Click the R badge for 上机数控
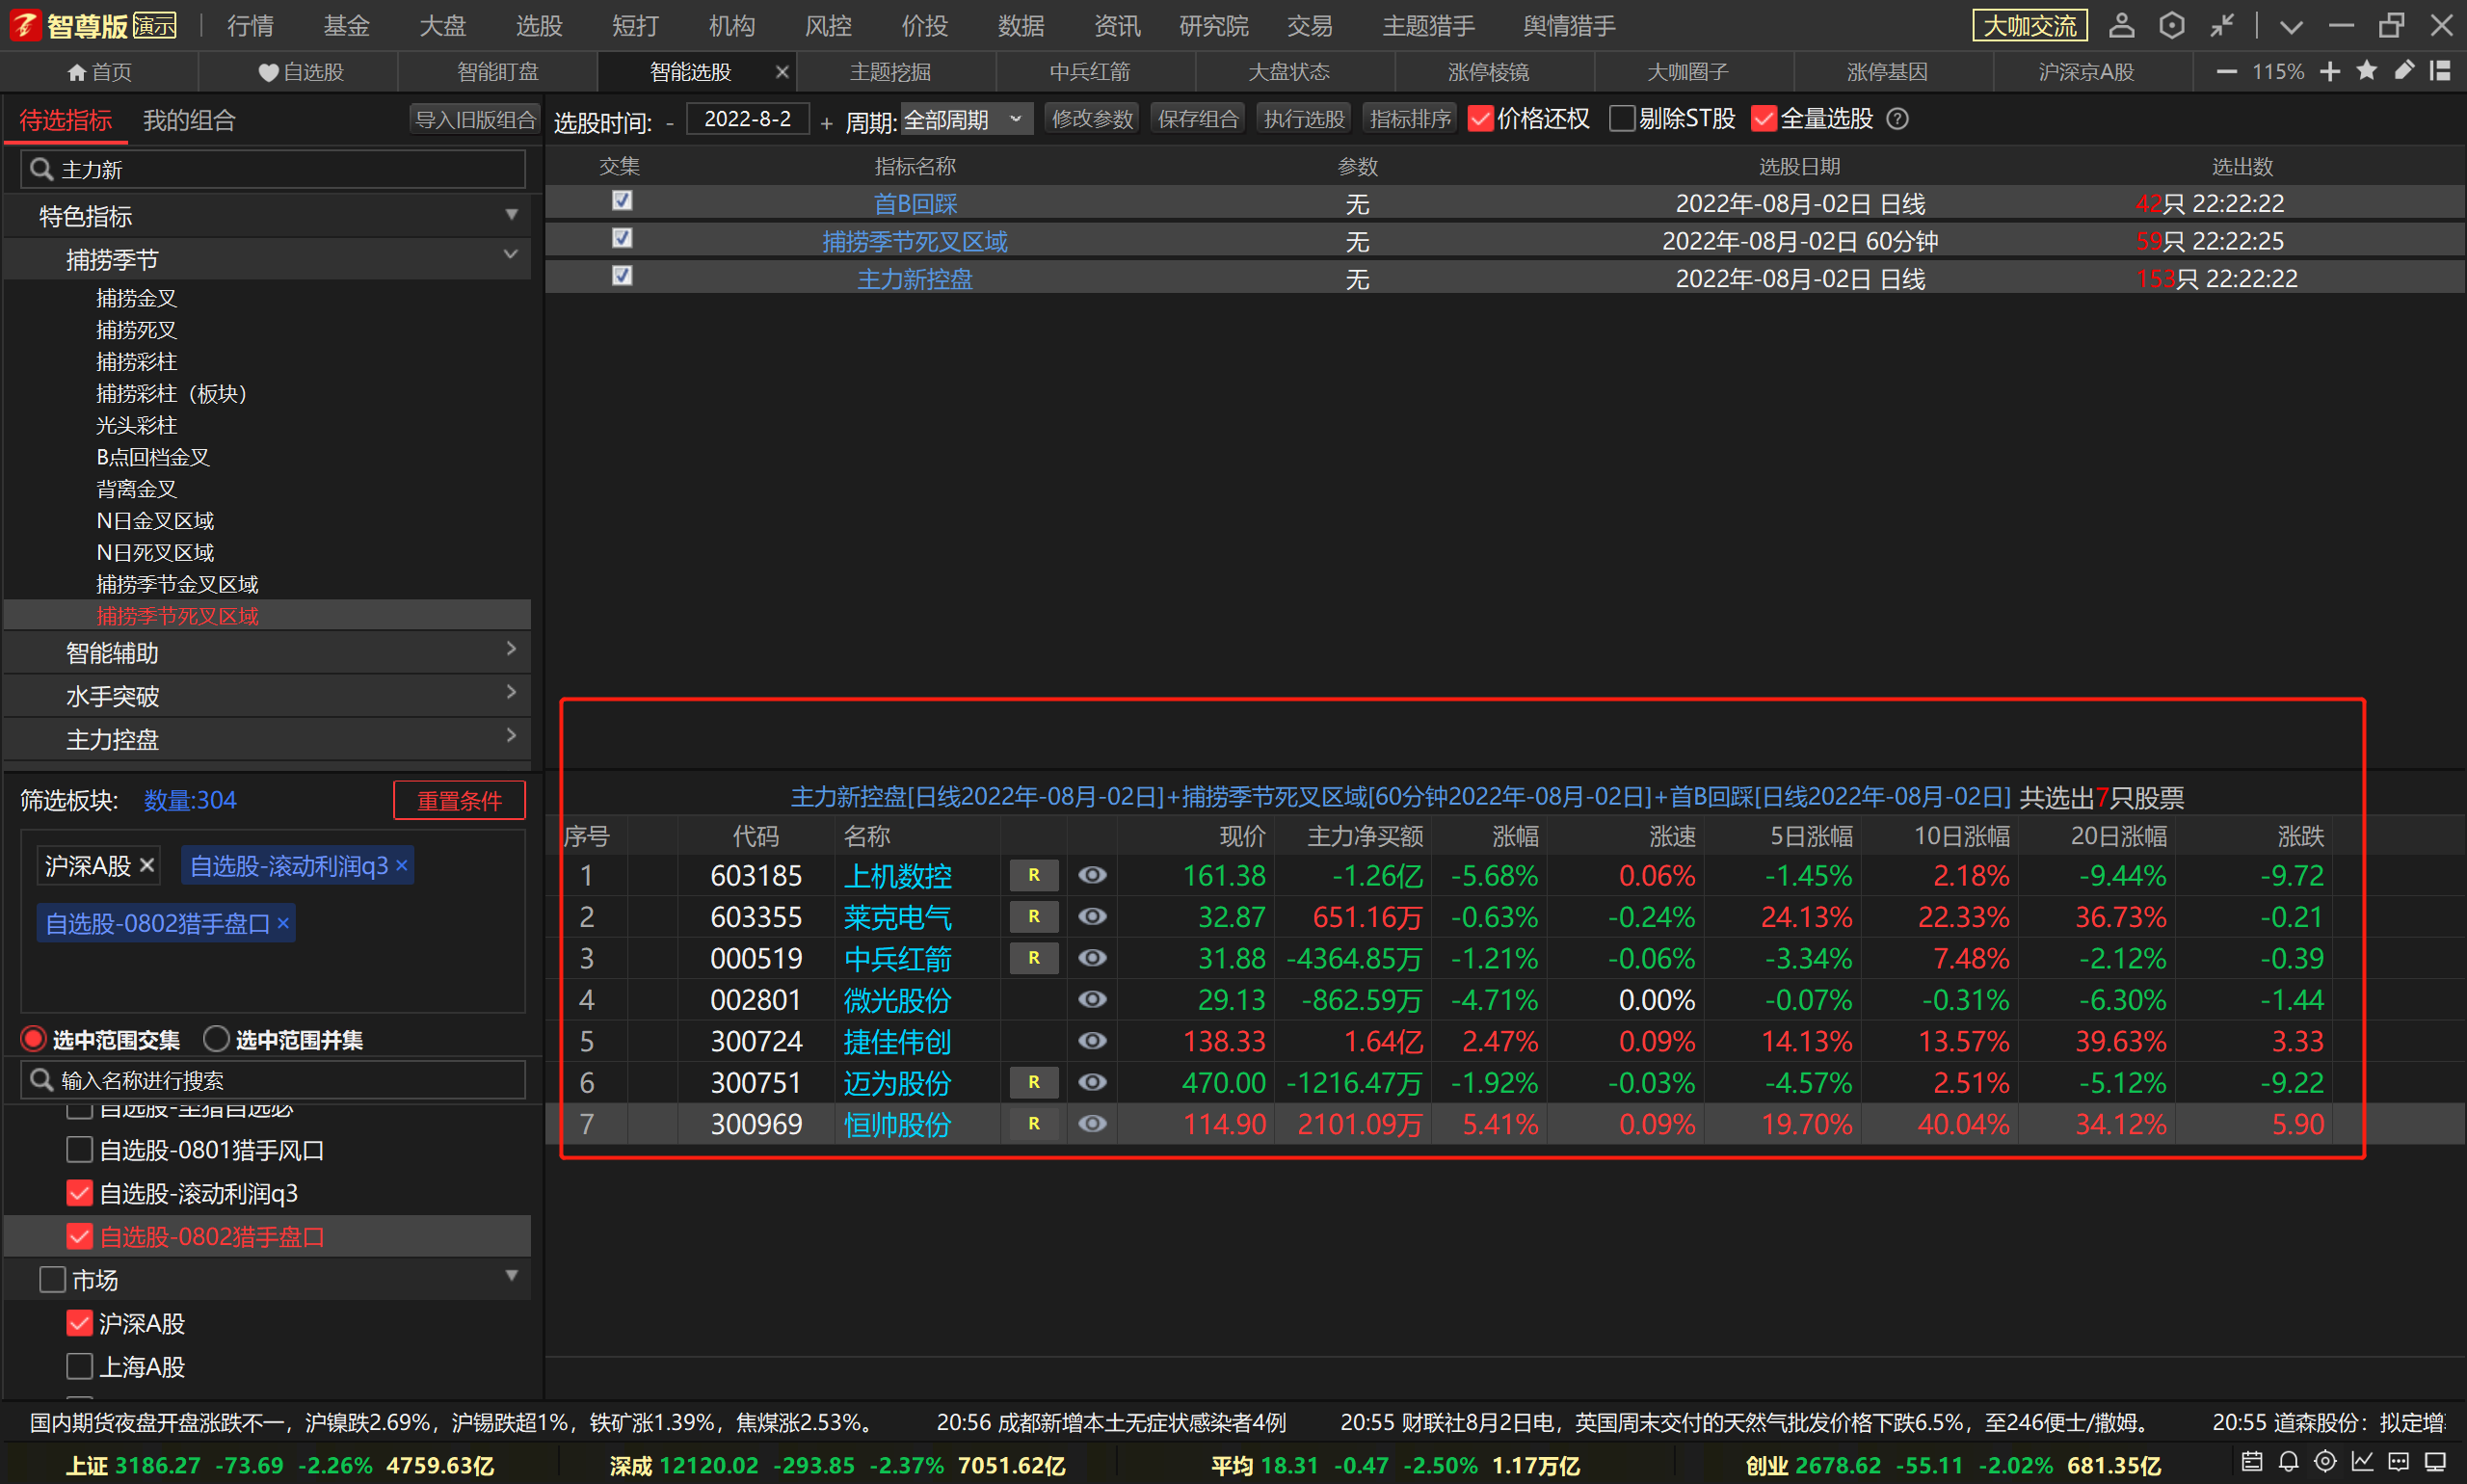Screen dimensions: 2467x1484 (1033, 875)
